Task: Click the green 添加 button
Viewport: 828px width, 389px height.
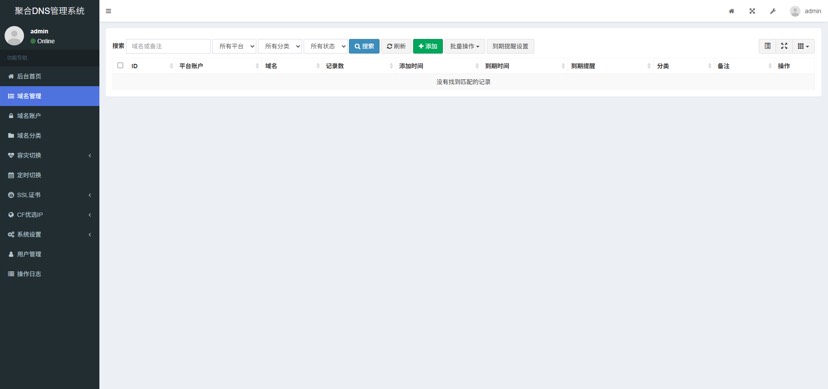Action: pyautogui.click(x=428, y=46)
